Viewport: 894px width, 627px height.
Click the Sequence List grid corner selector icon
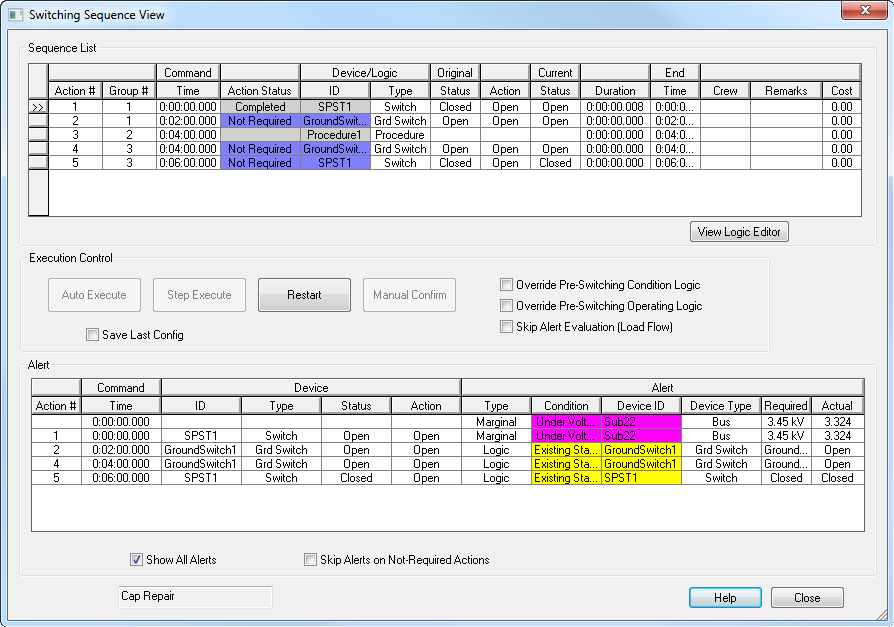point(38,80)
